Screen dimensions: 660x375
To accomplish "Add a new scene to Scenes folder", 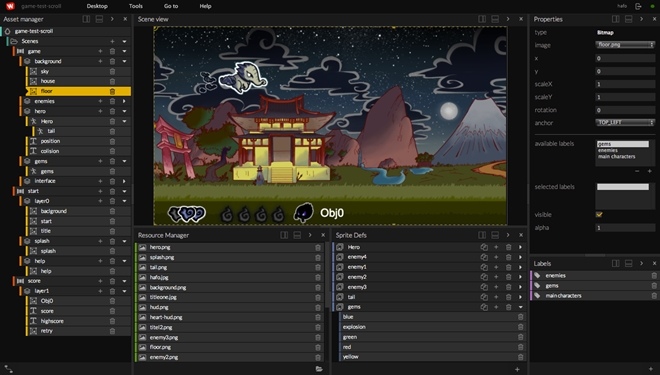I will coord(112,41).
